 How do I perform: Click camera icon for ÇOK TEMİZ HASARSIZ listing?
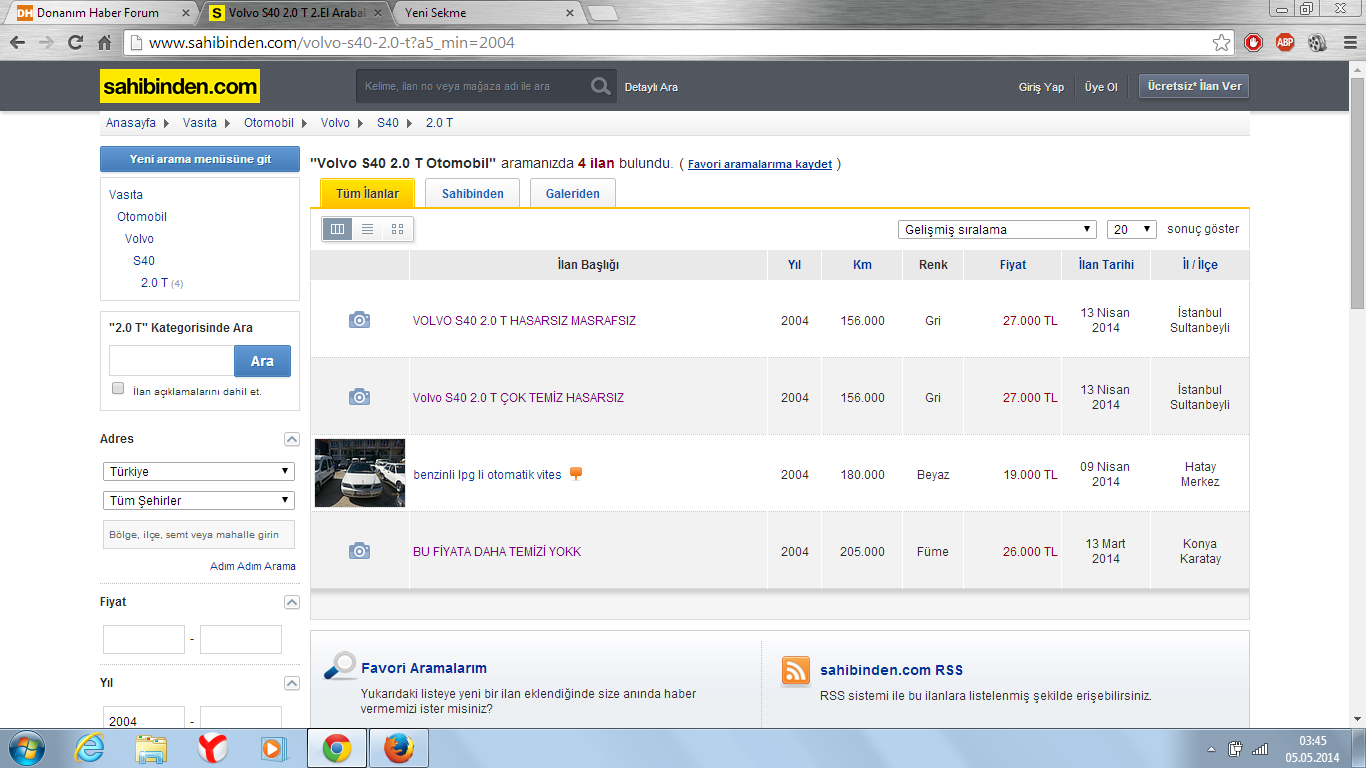pyautogui.click(x=359, y=397)
